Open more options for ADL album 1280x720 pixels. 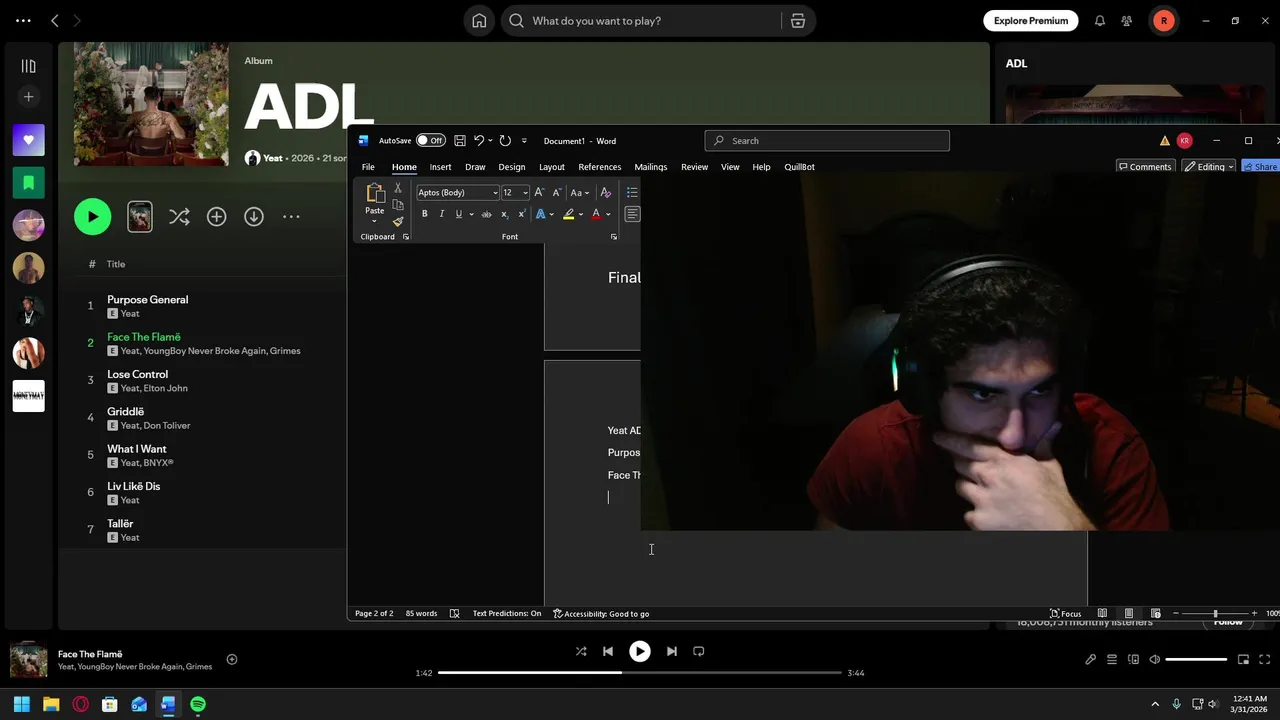click(x=291, y=216)
